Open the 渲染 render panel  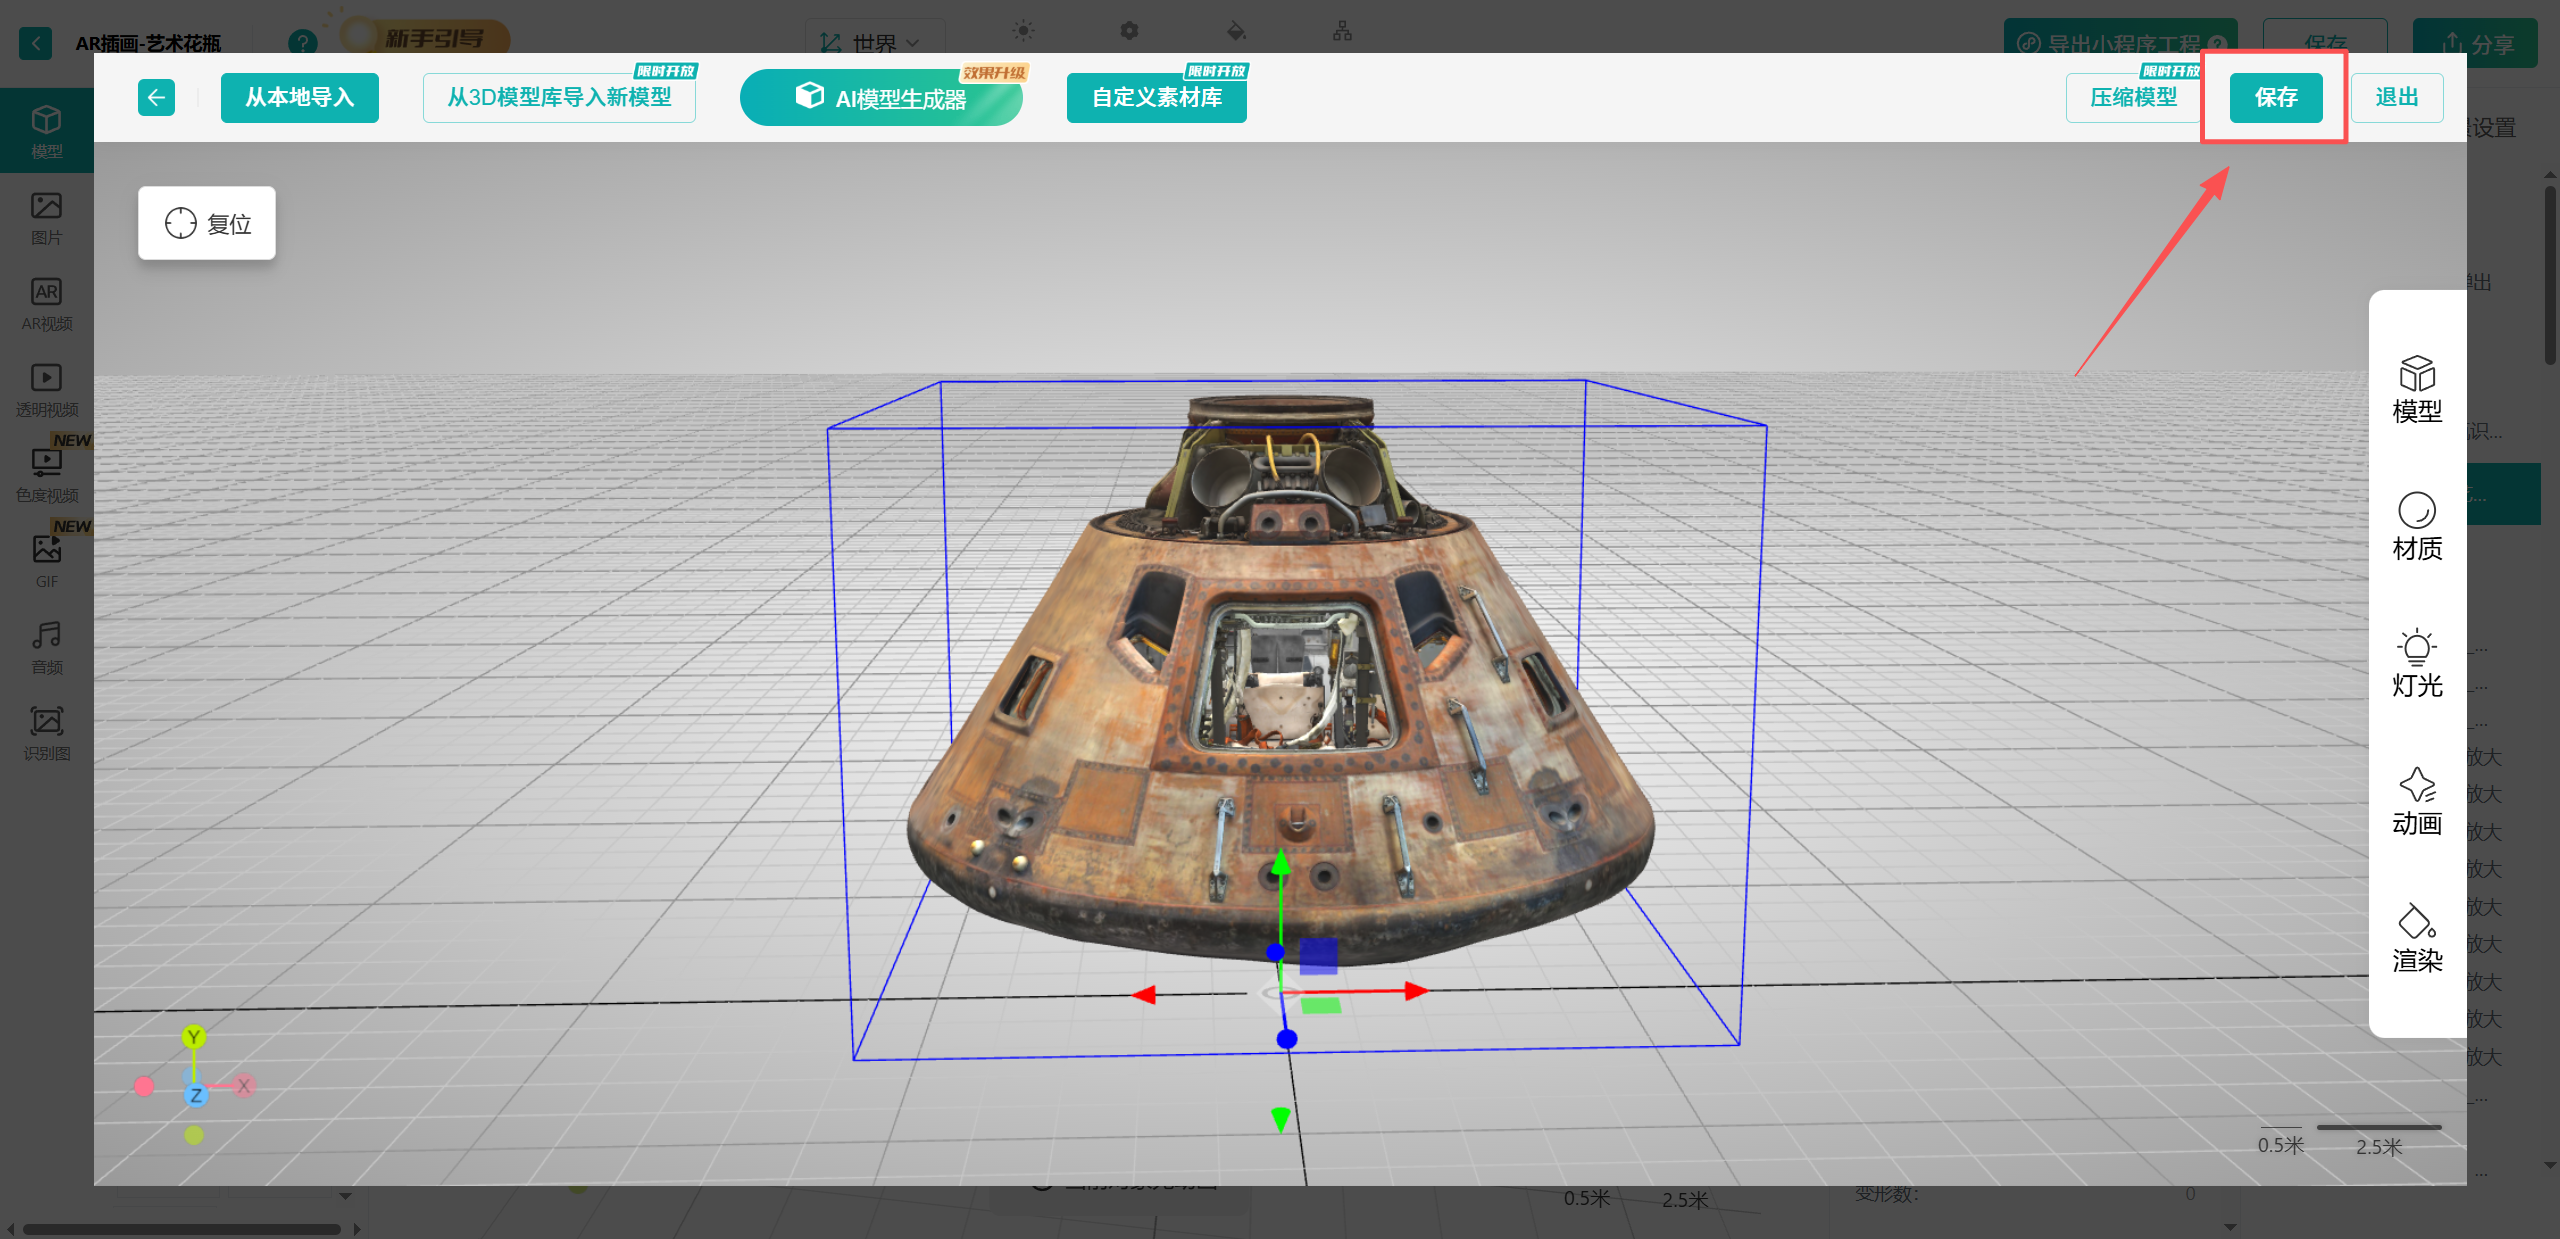2416,938
